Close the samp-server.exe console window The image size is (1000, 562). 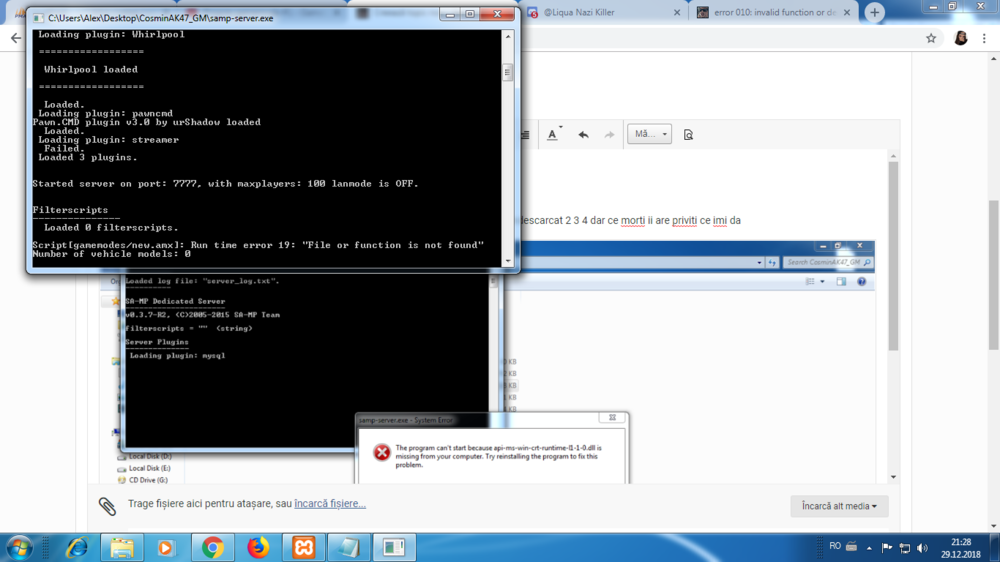click(x=497, y=14)
